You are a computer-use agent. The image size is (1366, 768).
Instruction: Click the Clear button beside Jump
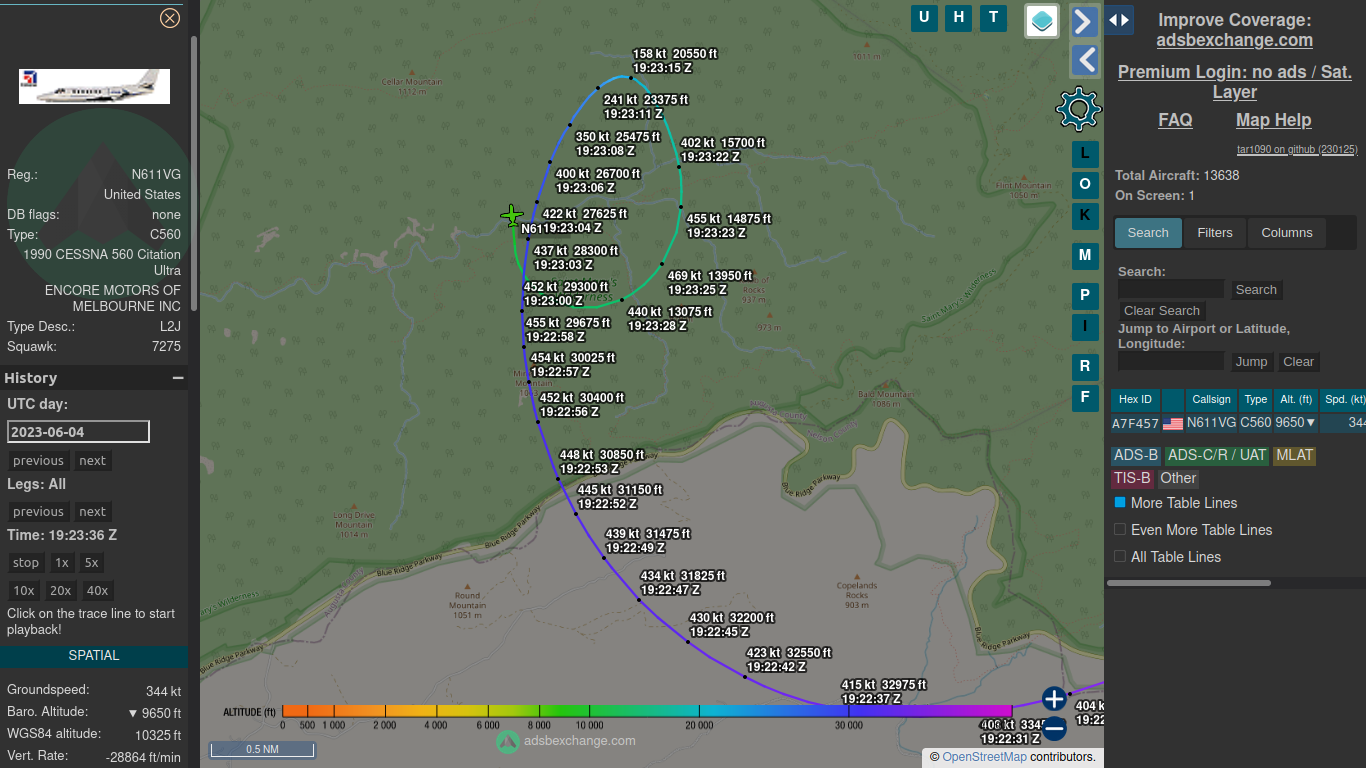click(1299, 362)
